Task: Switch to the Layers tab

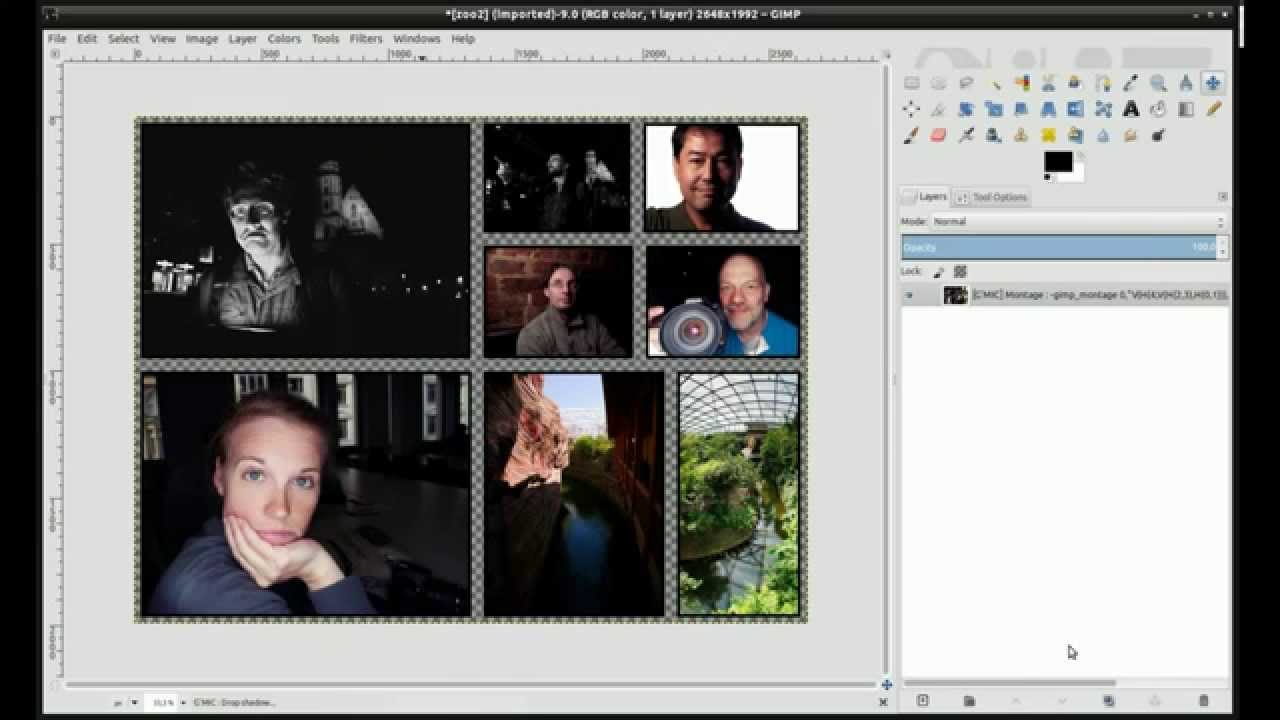Action: [x=925, y=197]
